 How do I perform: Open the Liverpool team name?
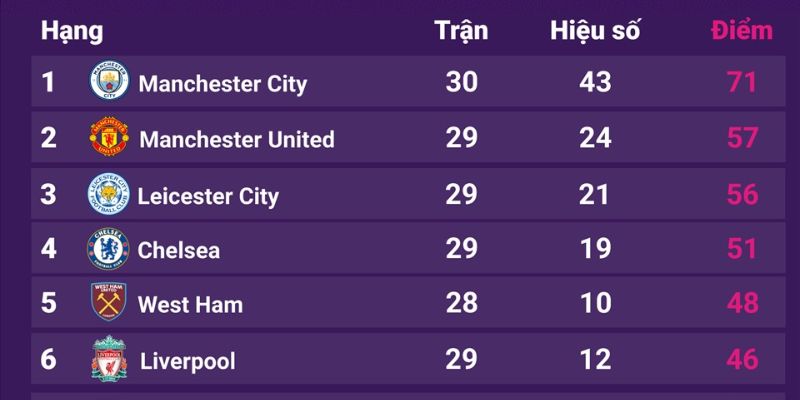[x=188, y=360]
